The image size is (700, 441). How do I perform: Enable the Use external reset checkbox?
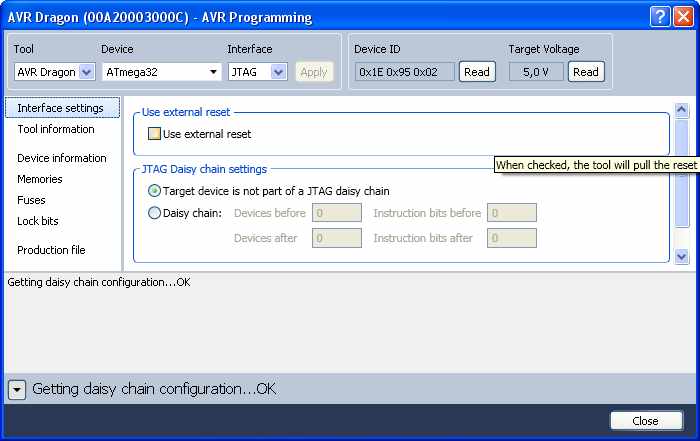point(154,134)
